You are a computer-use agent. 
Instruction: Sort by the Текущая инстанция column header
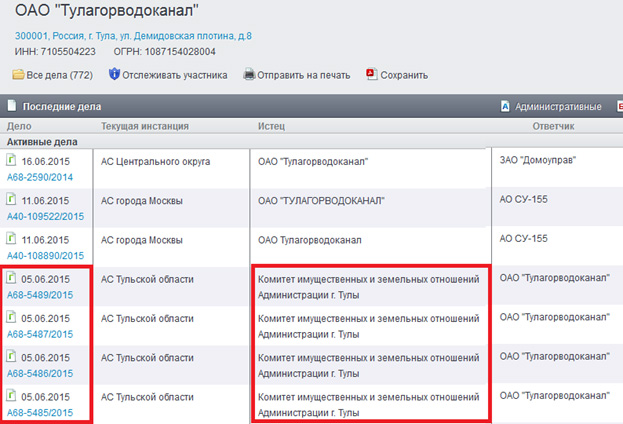tap(145, 127)
